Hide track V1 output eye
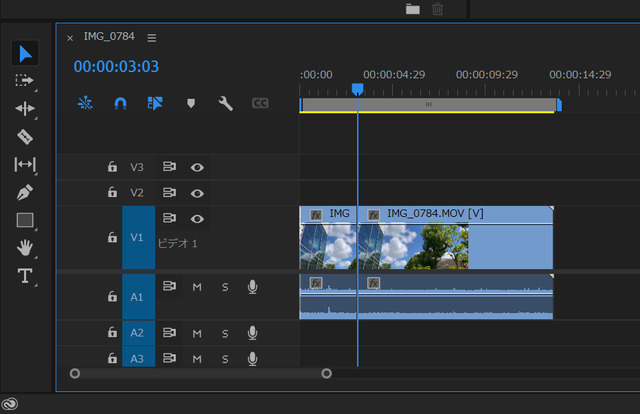The width and height of the screenshot is (640, 414). (197, 219)
